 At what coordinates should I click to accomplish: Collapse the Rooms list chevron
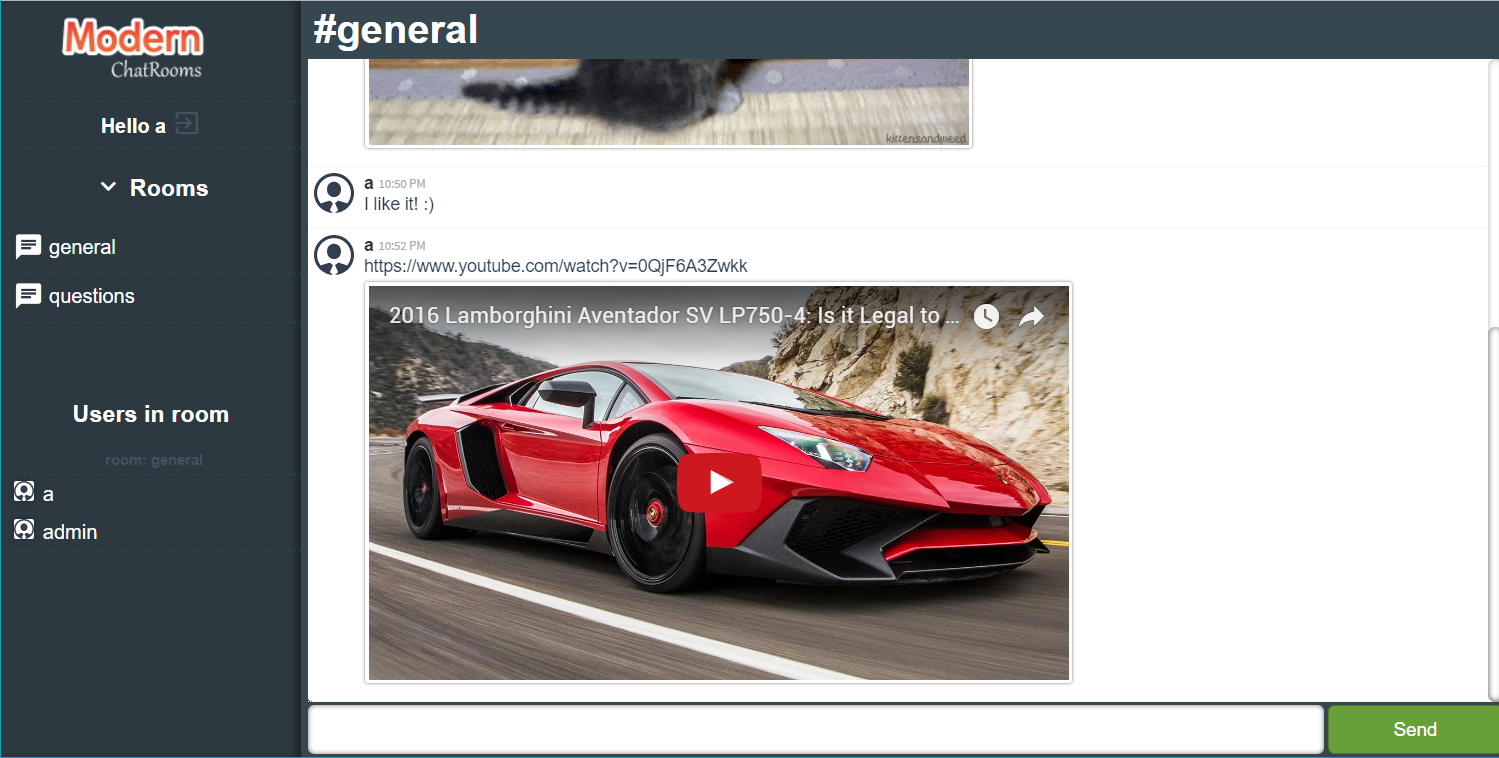pyautogui.click(x=108, y=187)
